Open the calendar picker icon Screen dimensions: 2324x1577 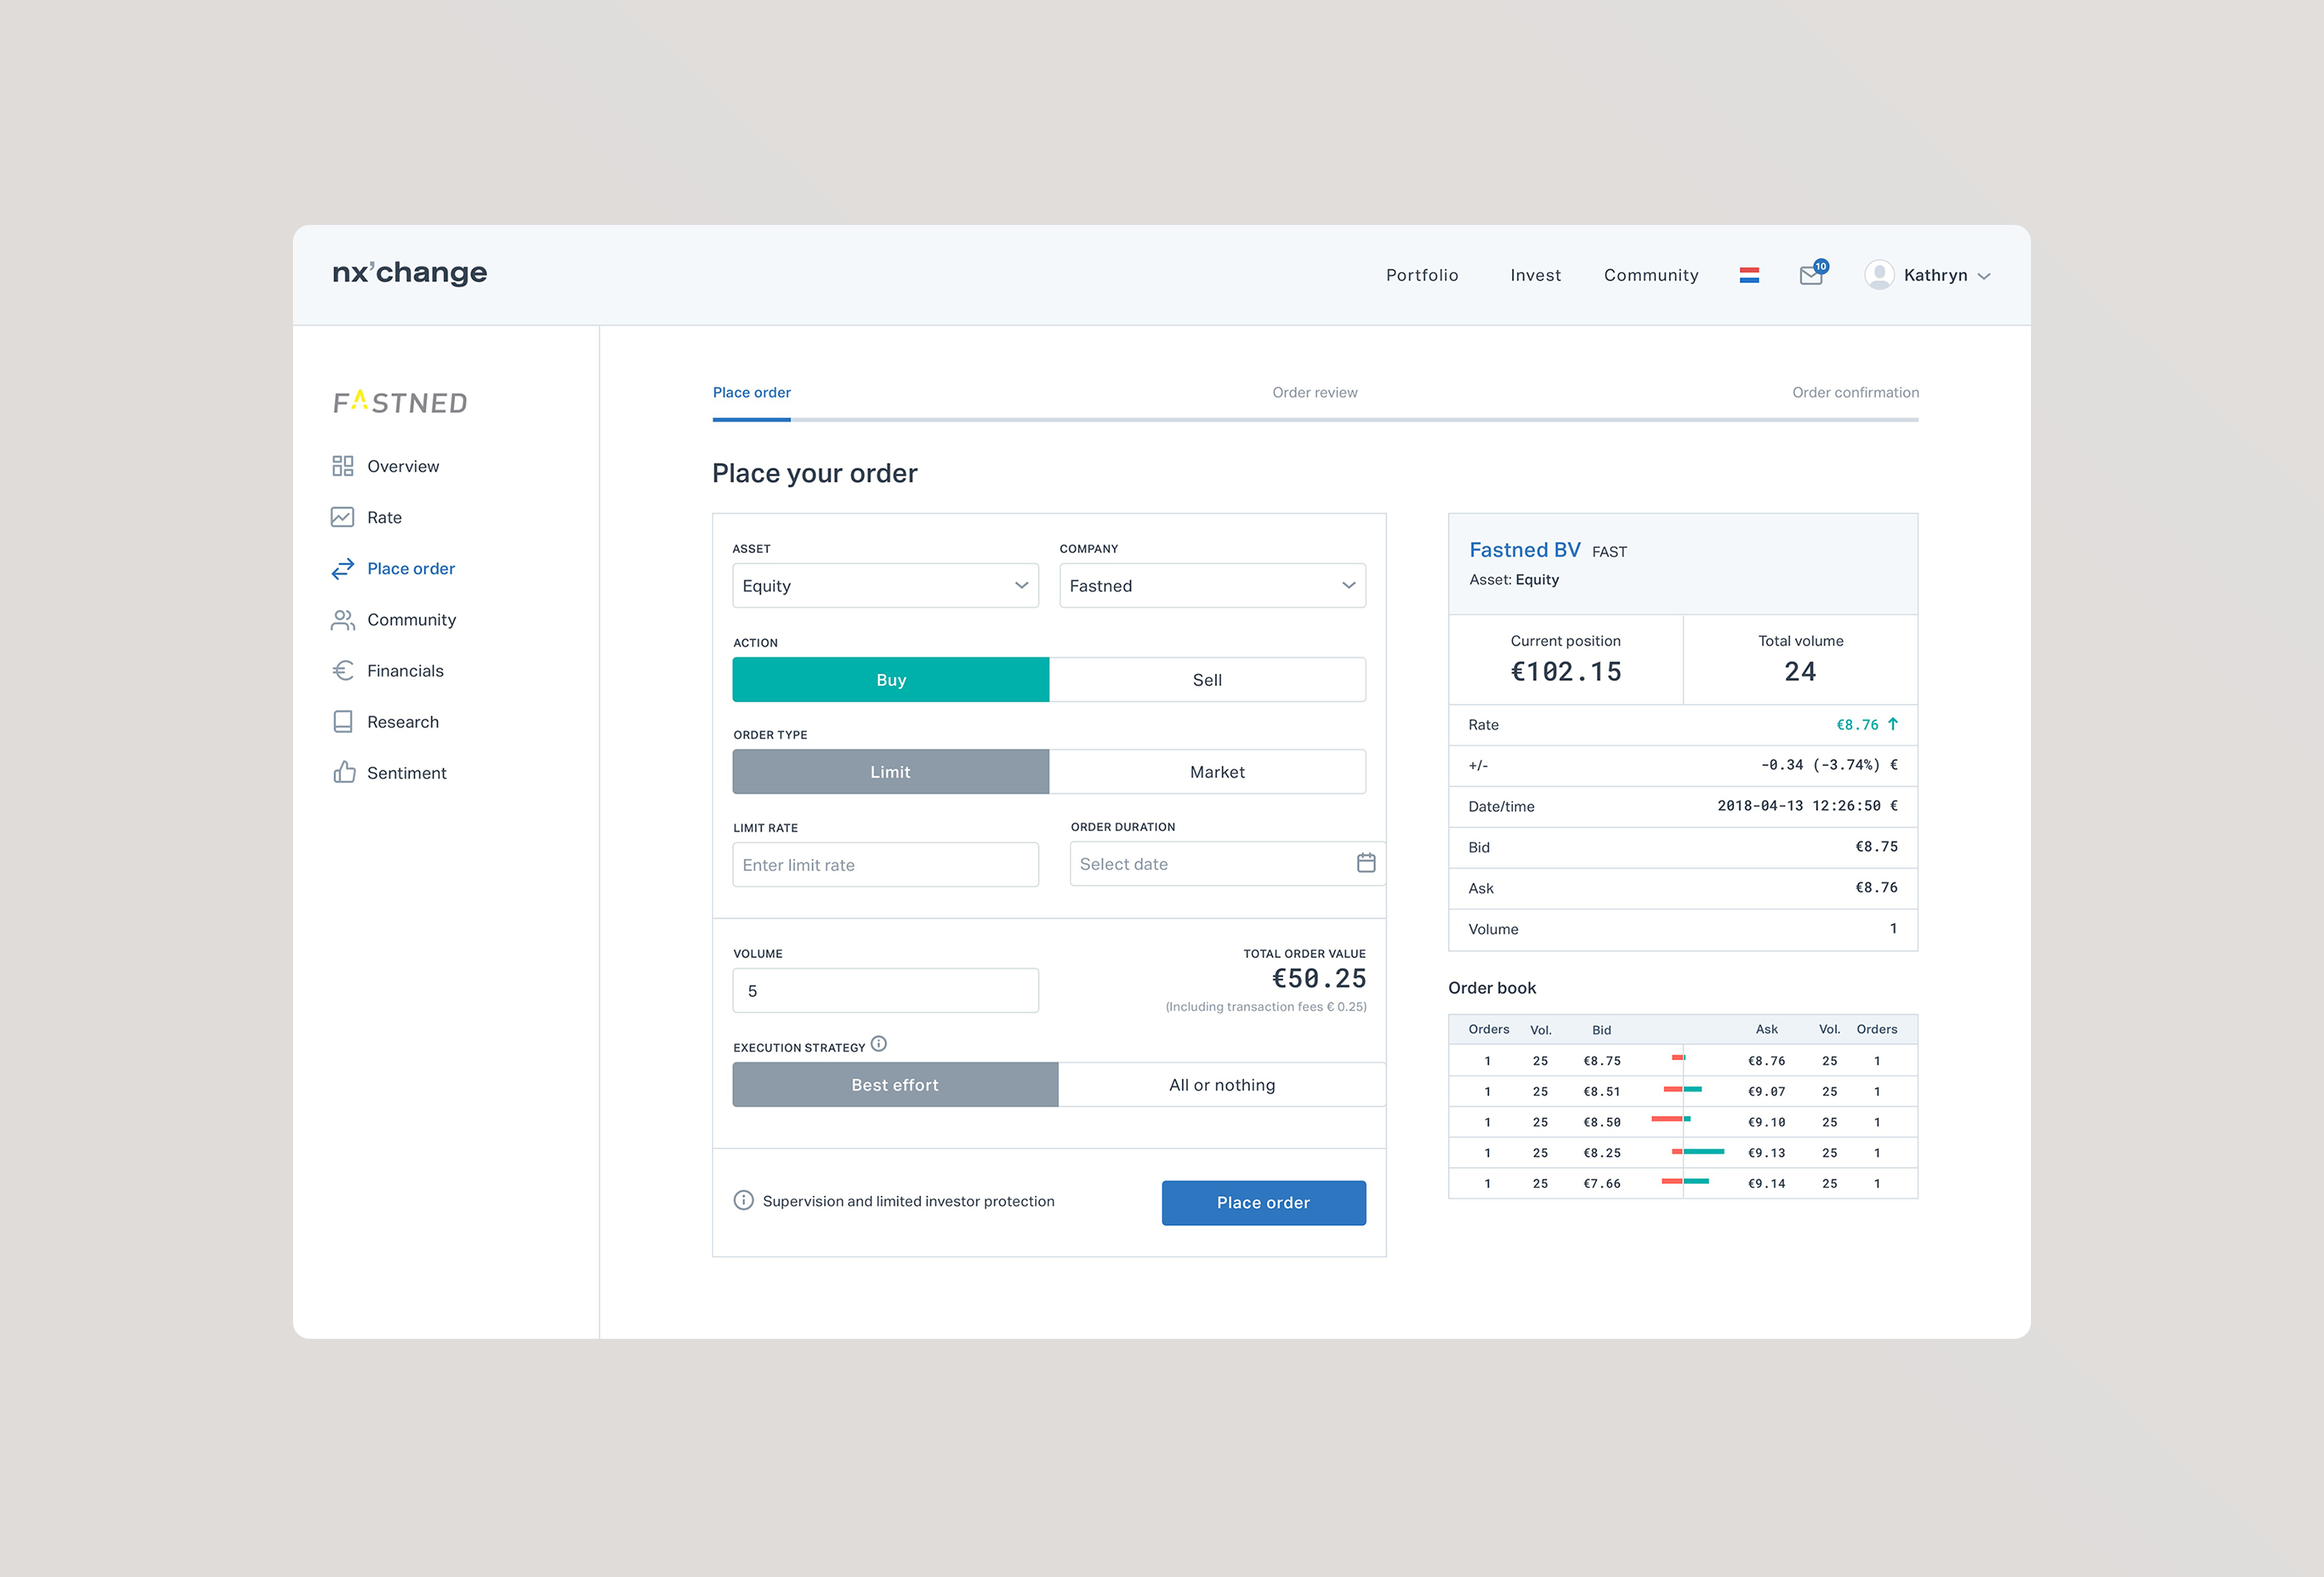pos(1366,863)
